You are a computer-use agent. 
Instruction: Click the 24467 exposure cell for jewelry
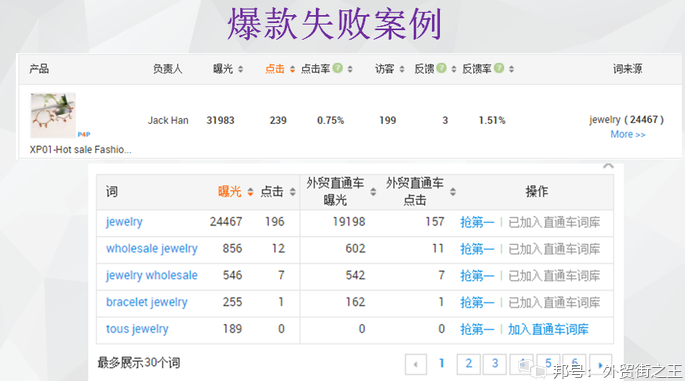click(226, 222)
